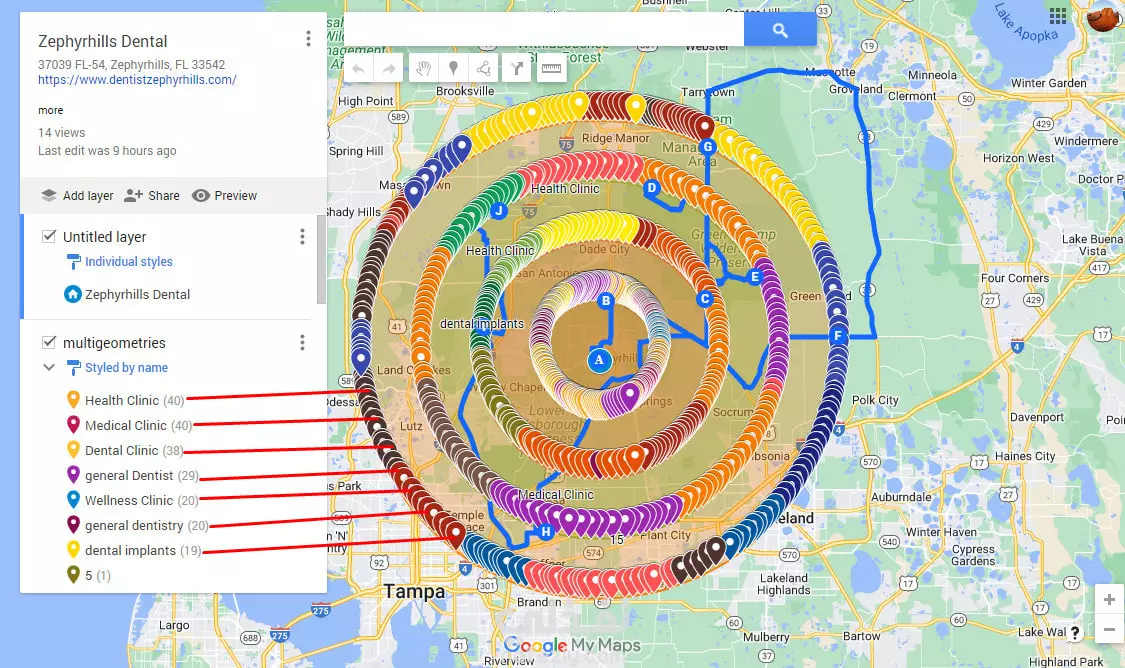Select dental implants (19) list row

coord(143,551)
